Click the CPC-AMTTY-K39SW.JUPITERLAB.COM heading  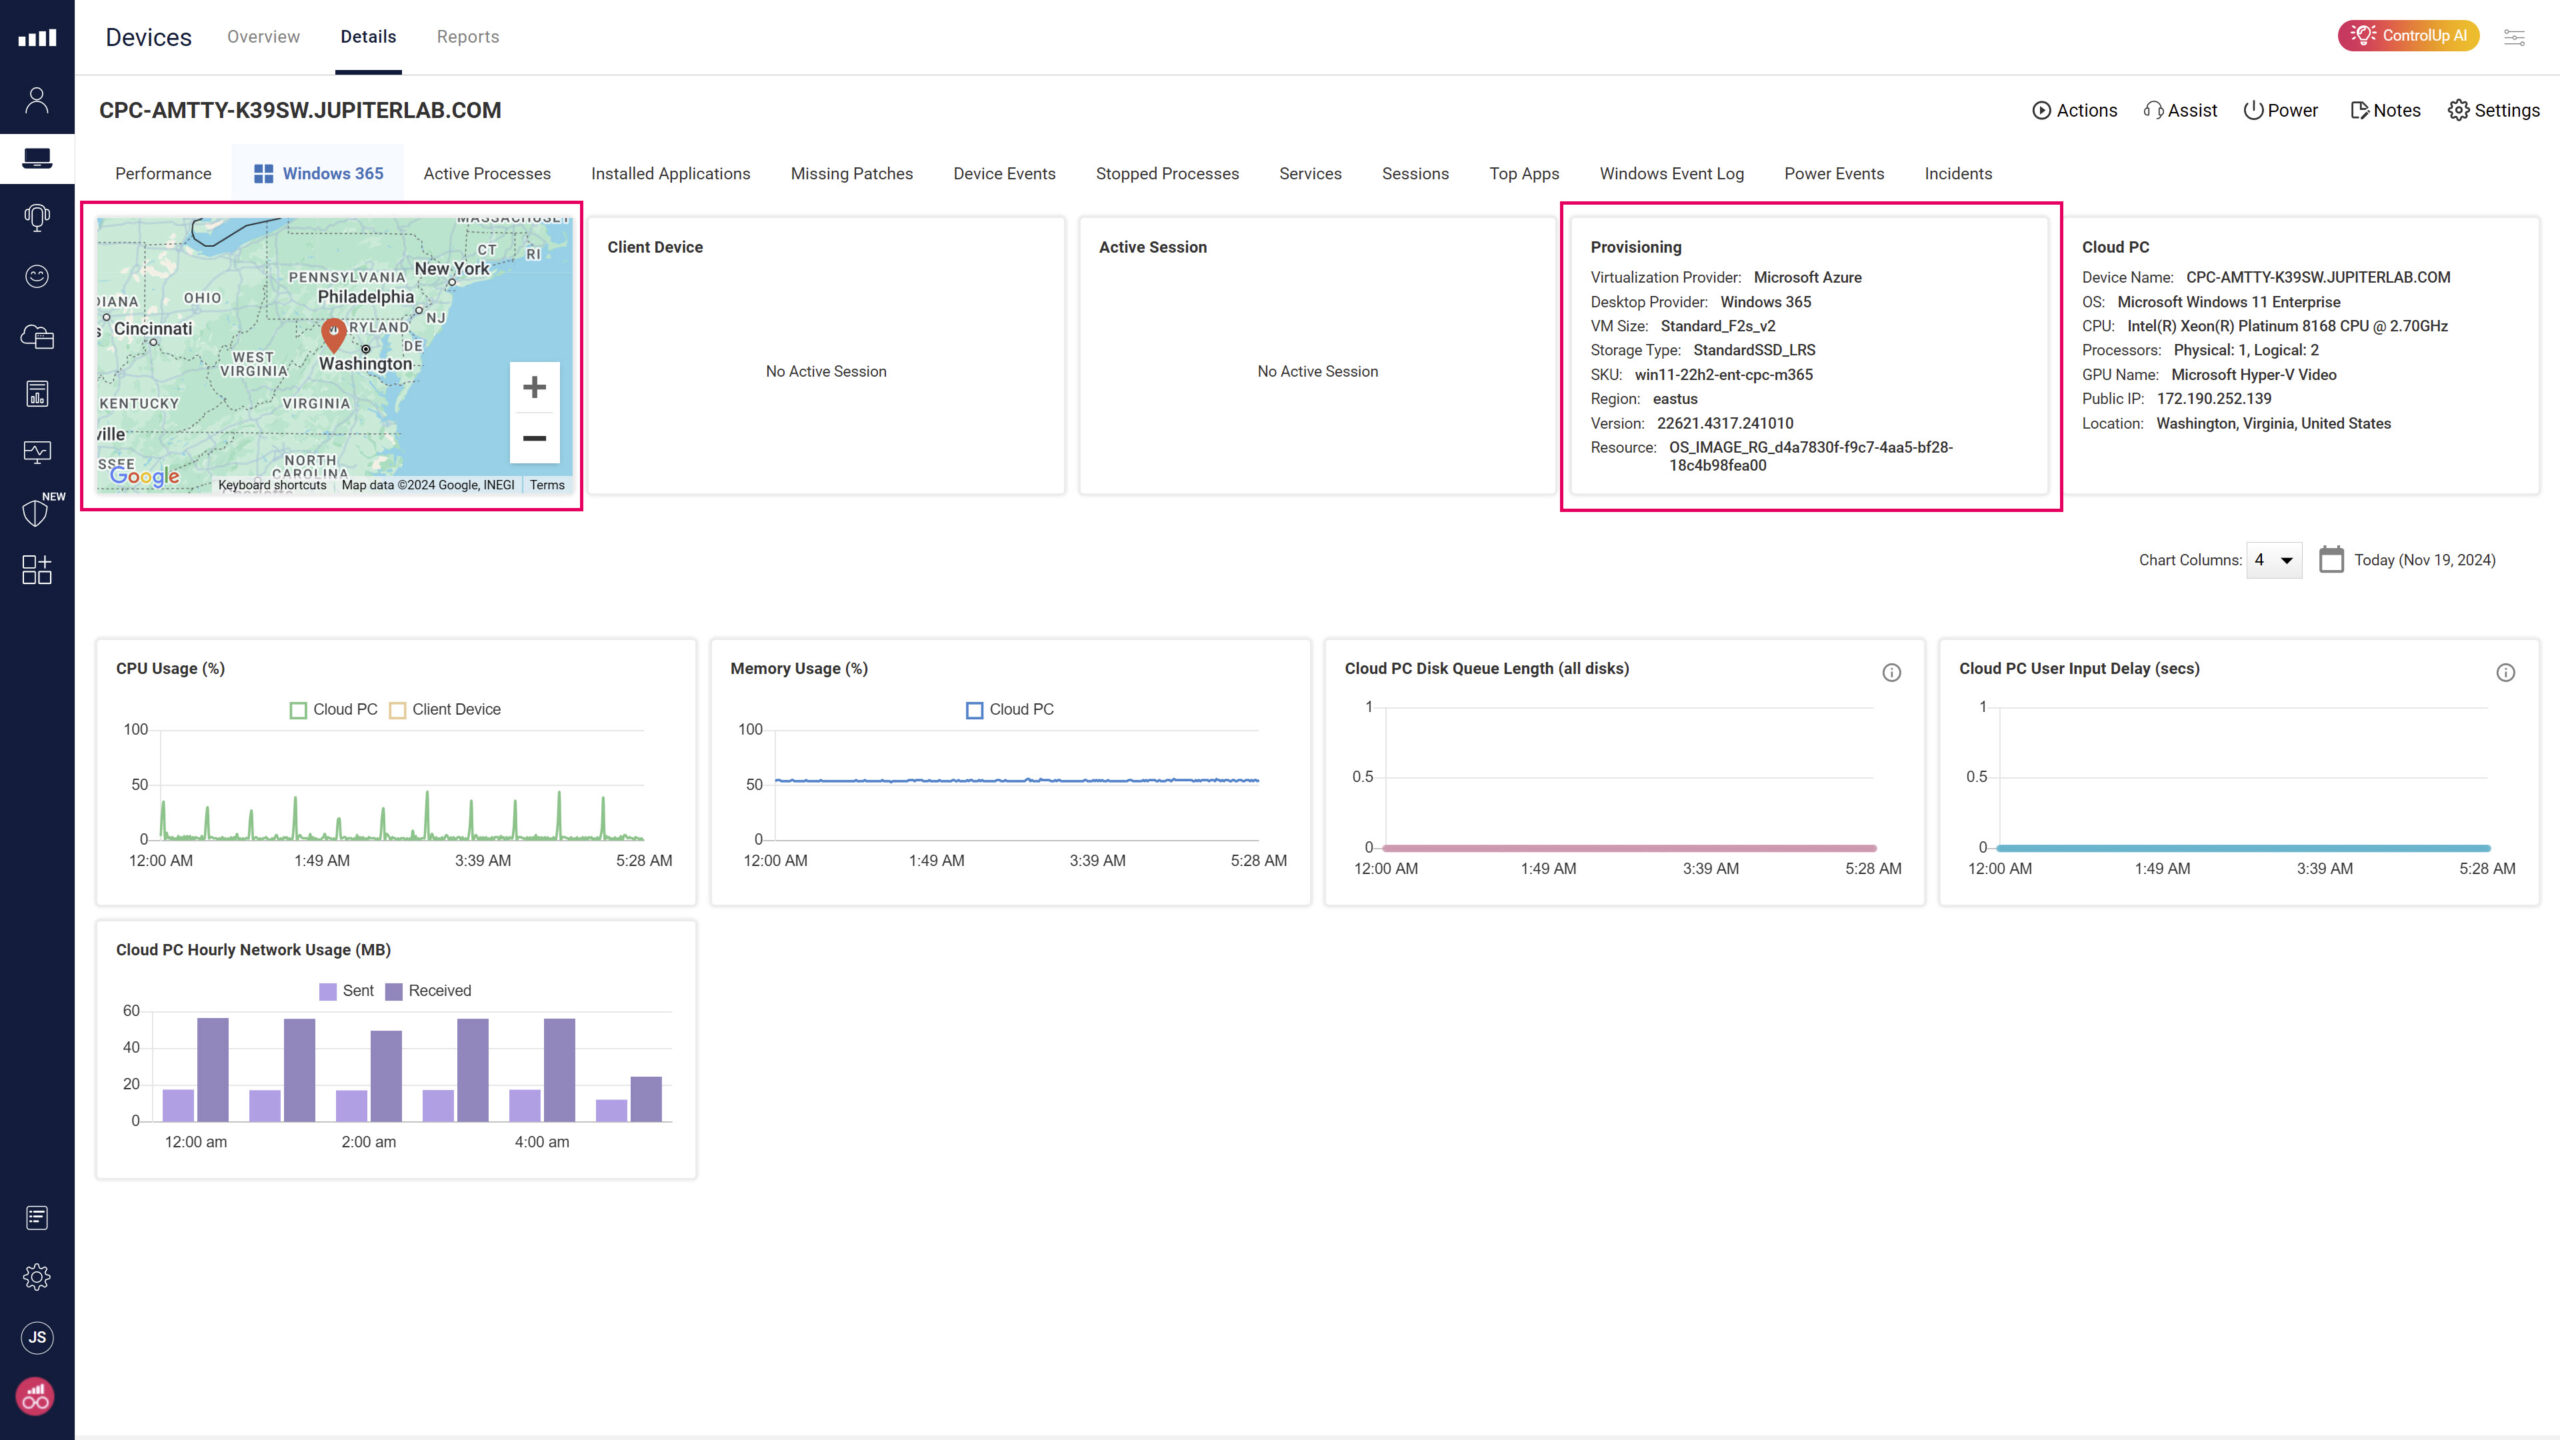300,110
